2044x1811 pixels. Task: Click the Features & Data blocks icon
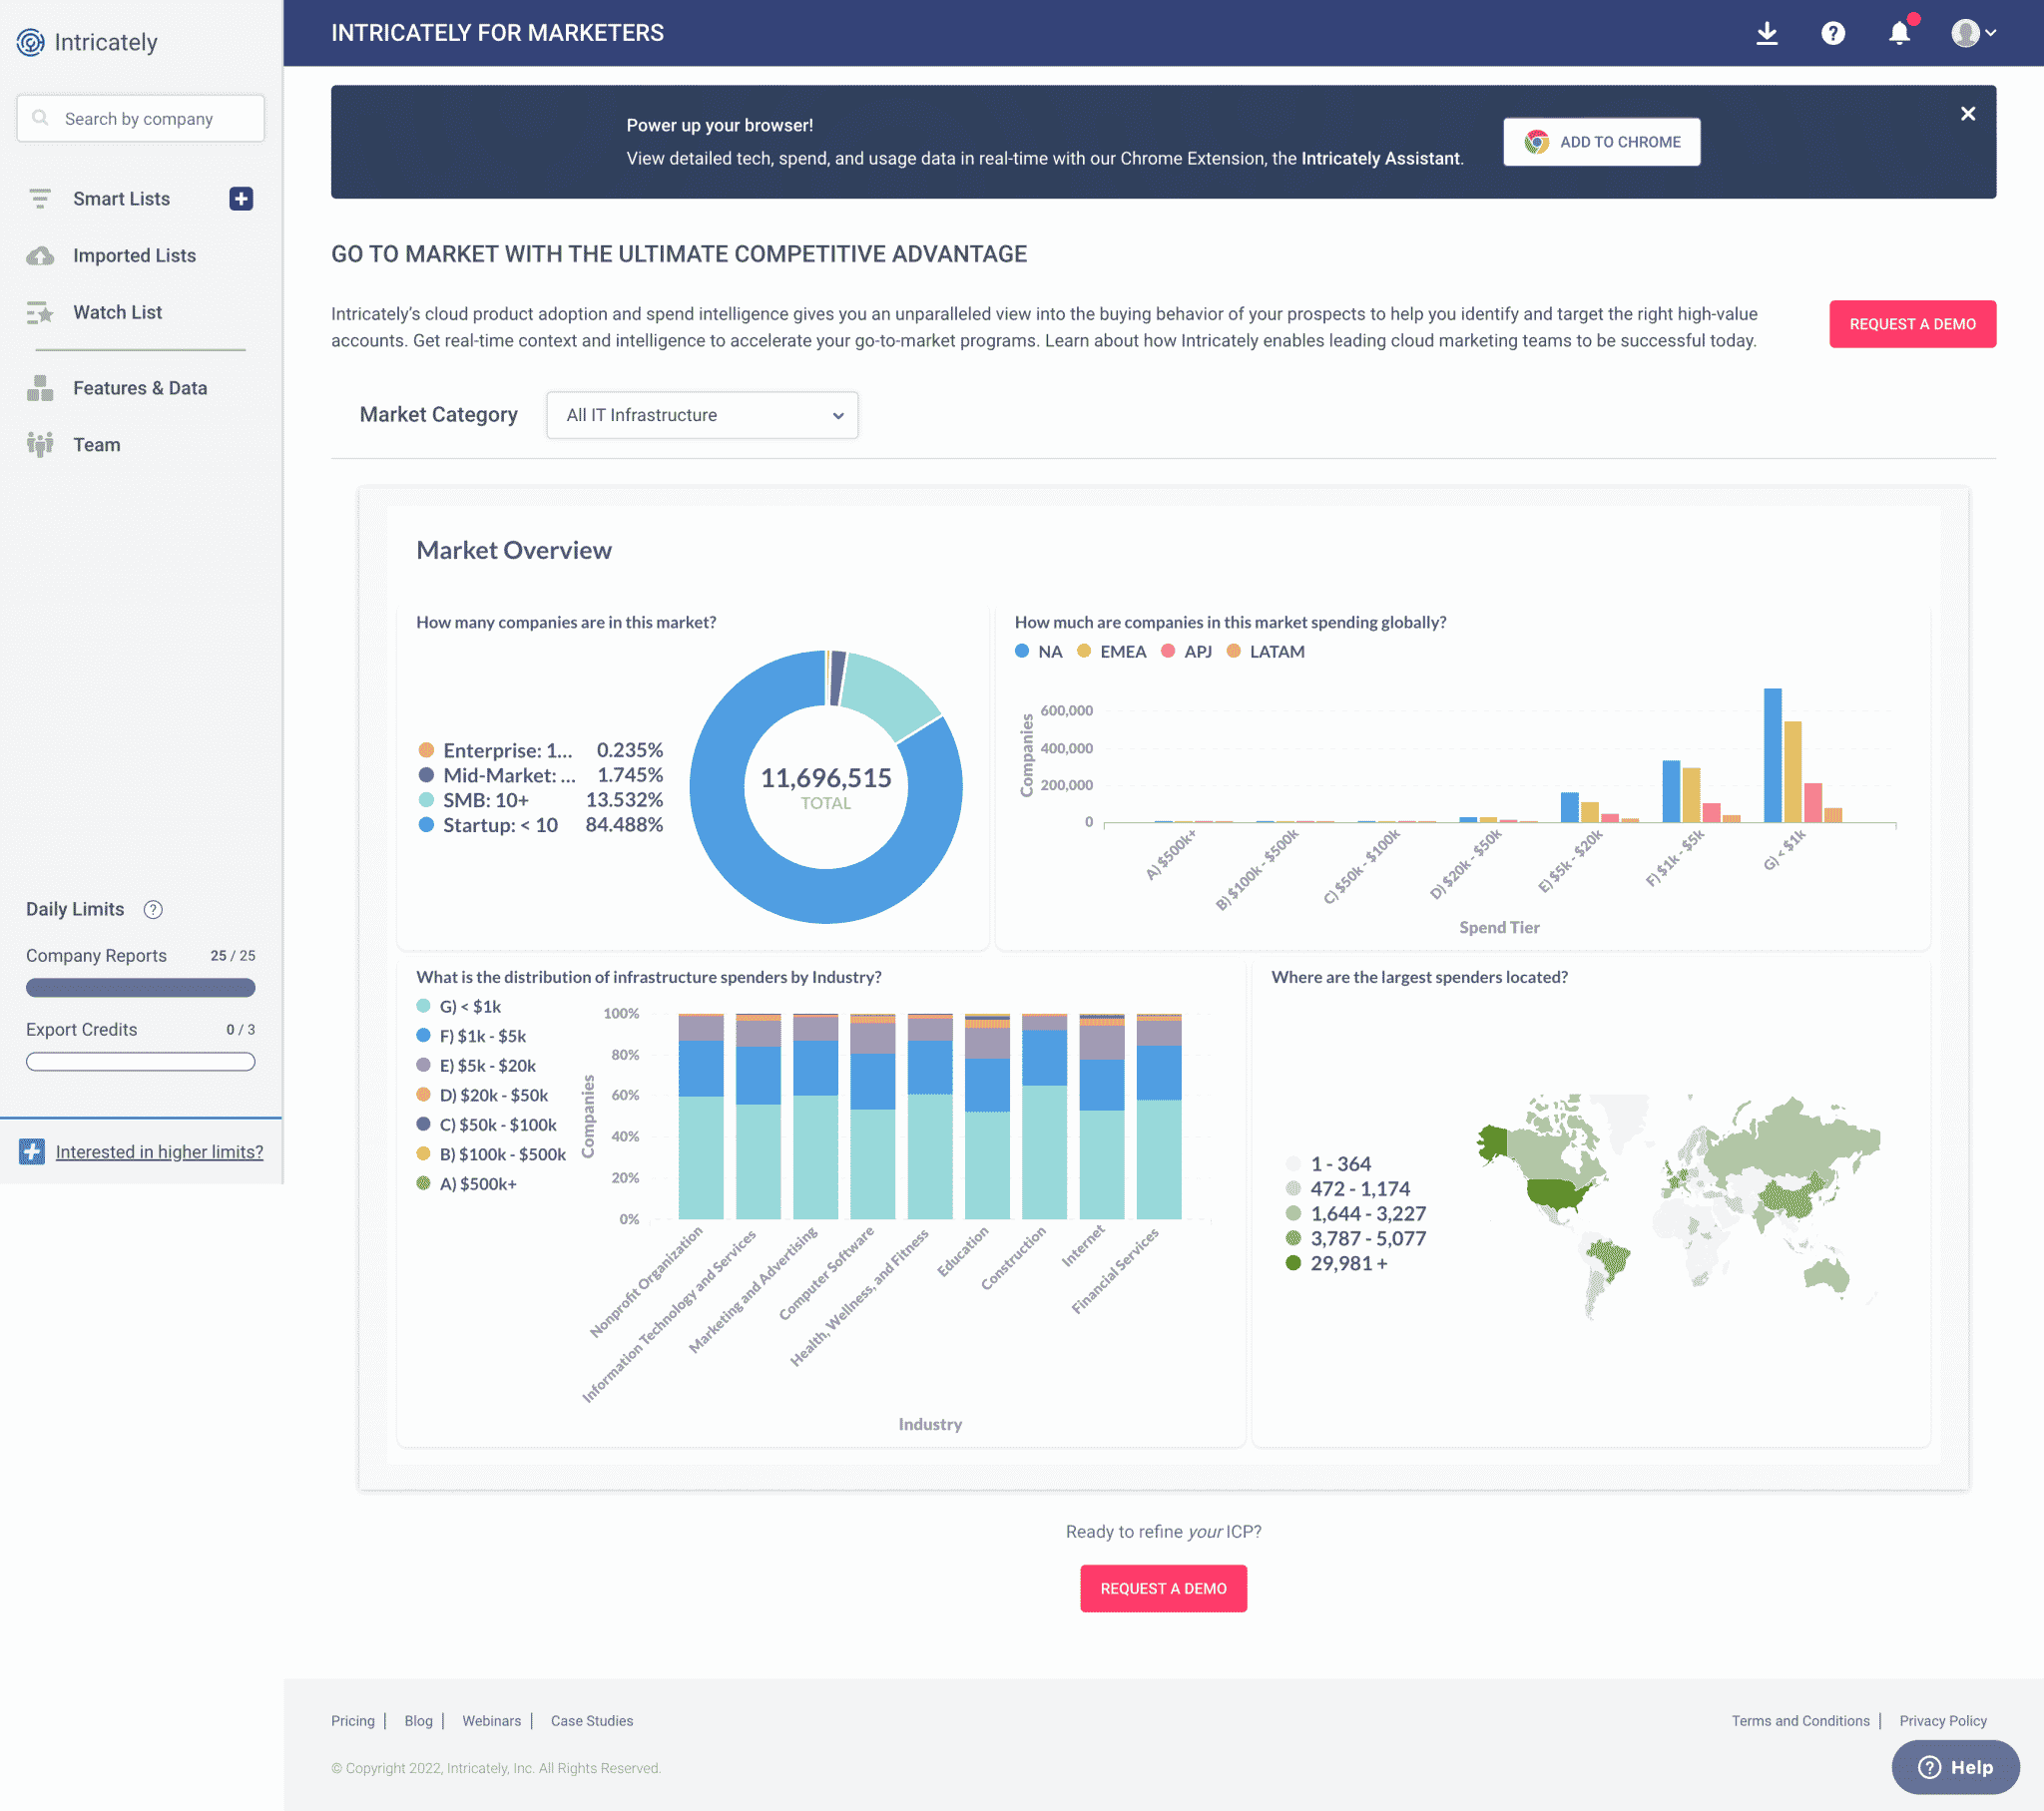(40, 388)
